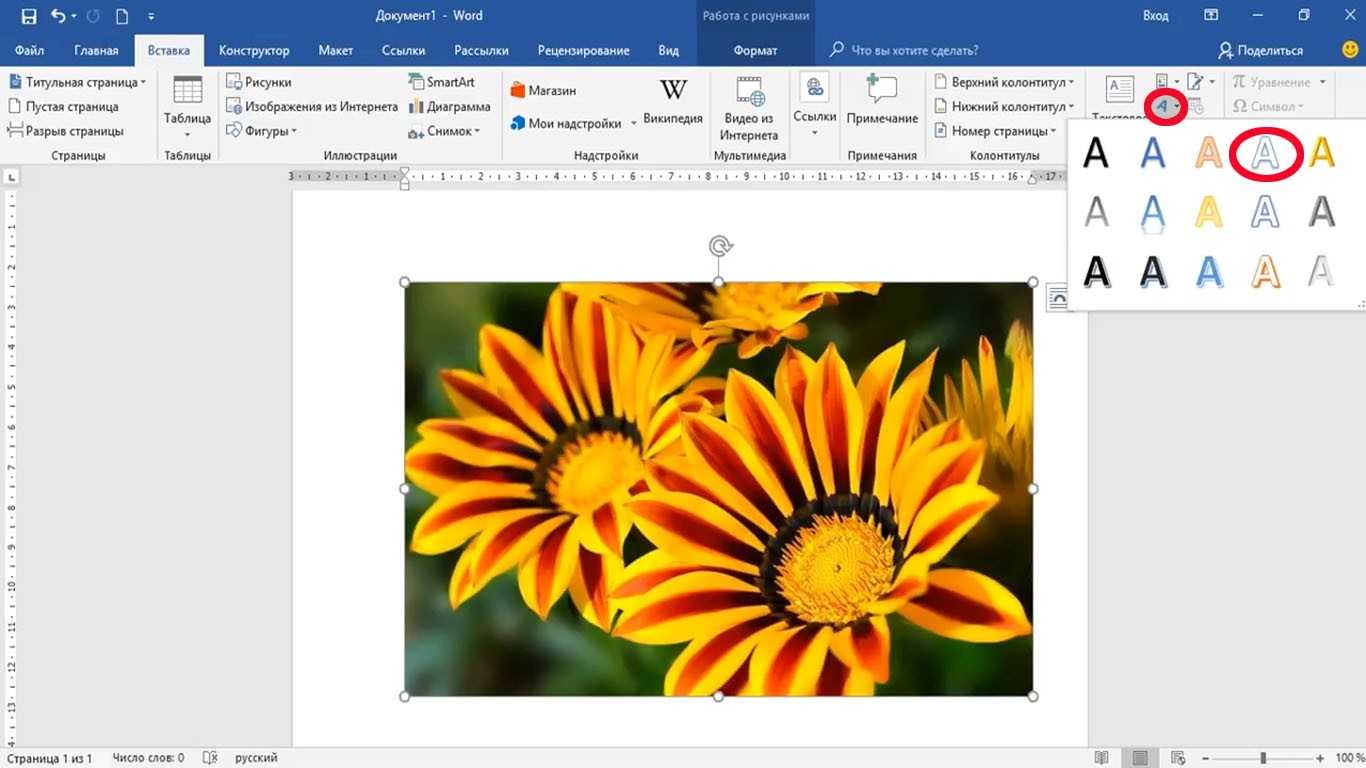Insert a text box via Текстовое поле
The width and height of the screenshot is (1366, 768).
coord(1119,97)
